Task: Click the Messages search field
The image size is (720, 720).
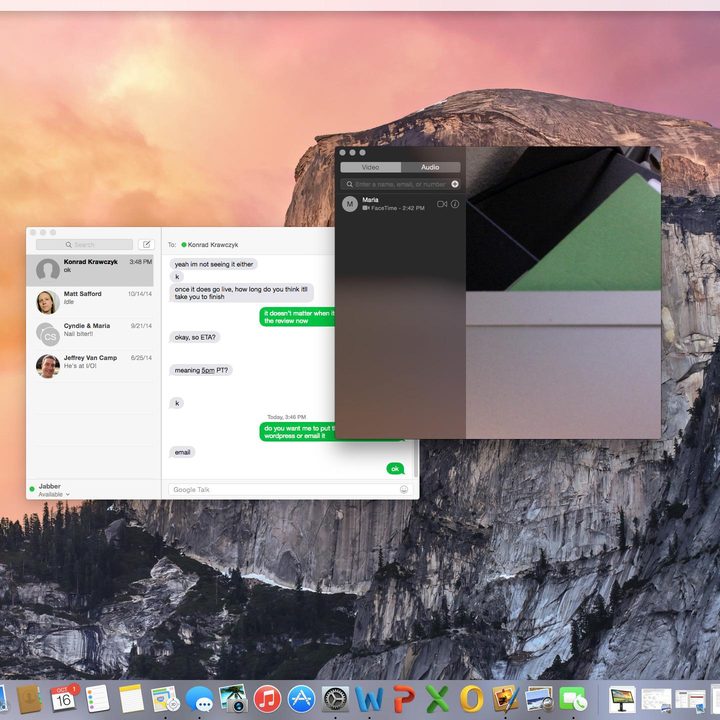Action: click(84, 244)
